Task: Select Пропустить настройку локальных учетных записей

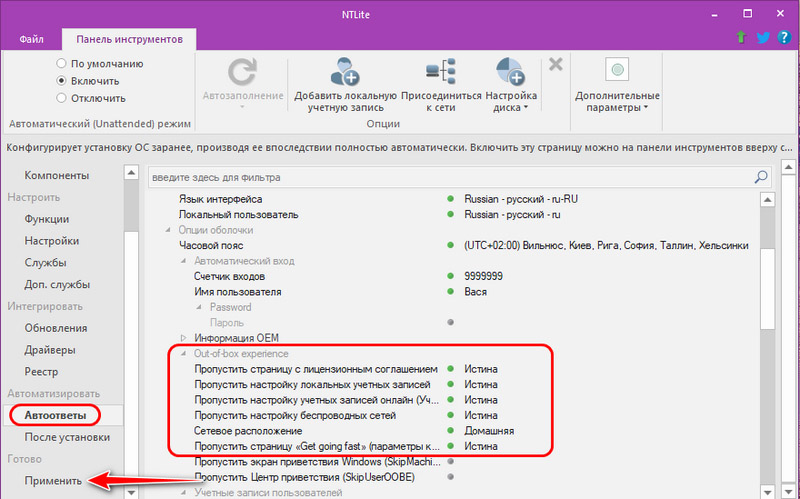Action: (x=312, y=384)
